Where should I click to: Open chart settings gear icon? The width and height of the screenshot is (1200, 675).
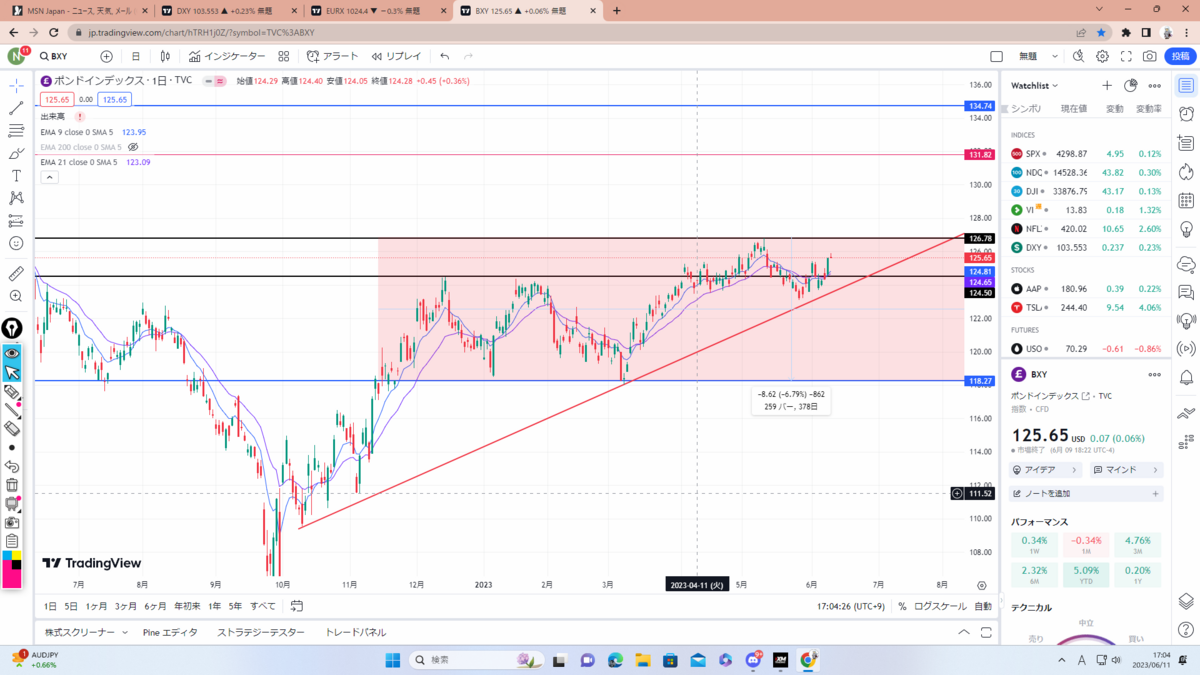(1102, 56)
